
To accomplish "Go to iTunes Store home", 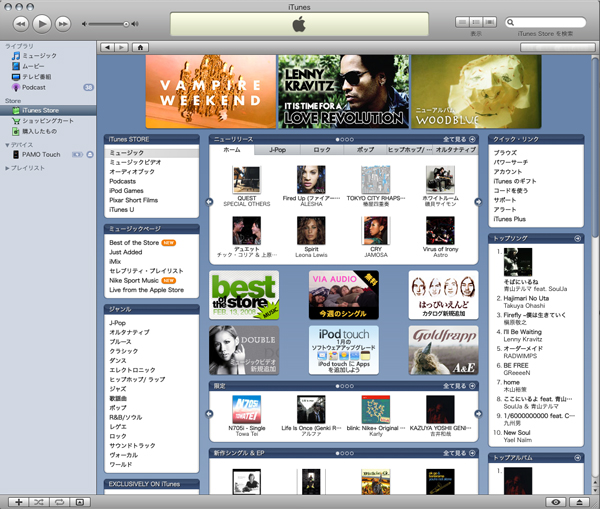I will point(140,47).
